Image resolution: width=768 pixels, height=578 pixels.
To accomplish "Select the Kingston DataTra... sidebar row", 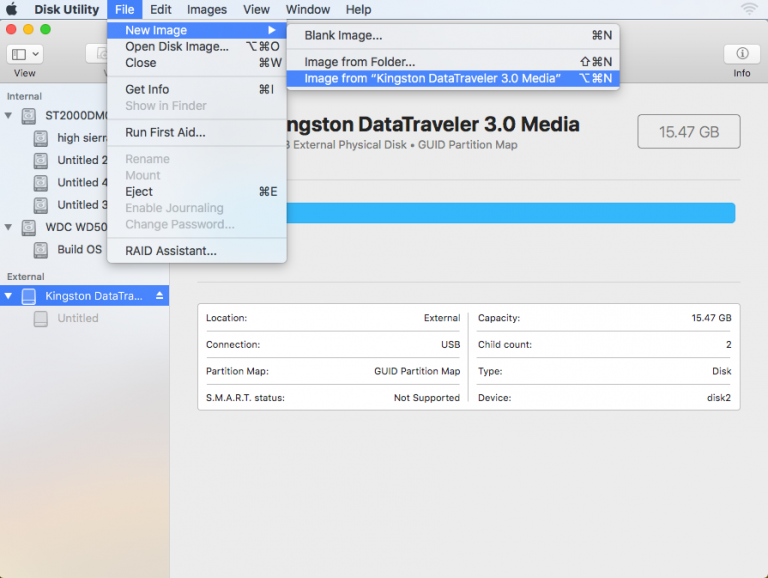I will 84,296.
